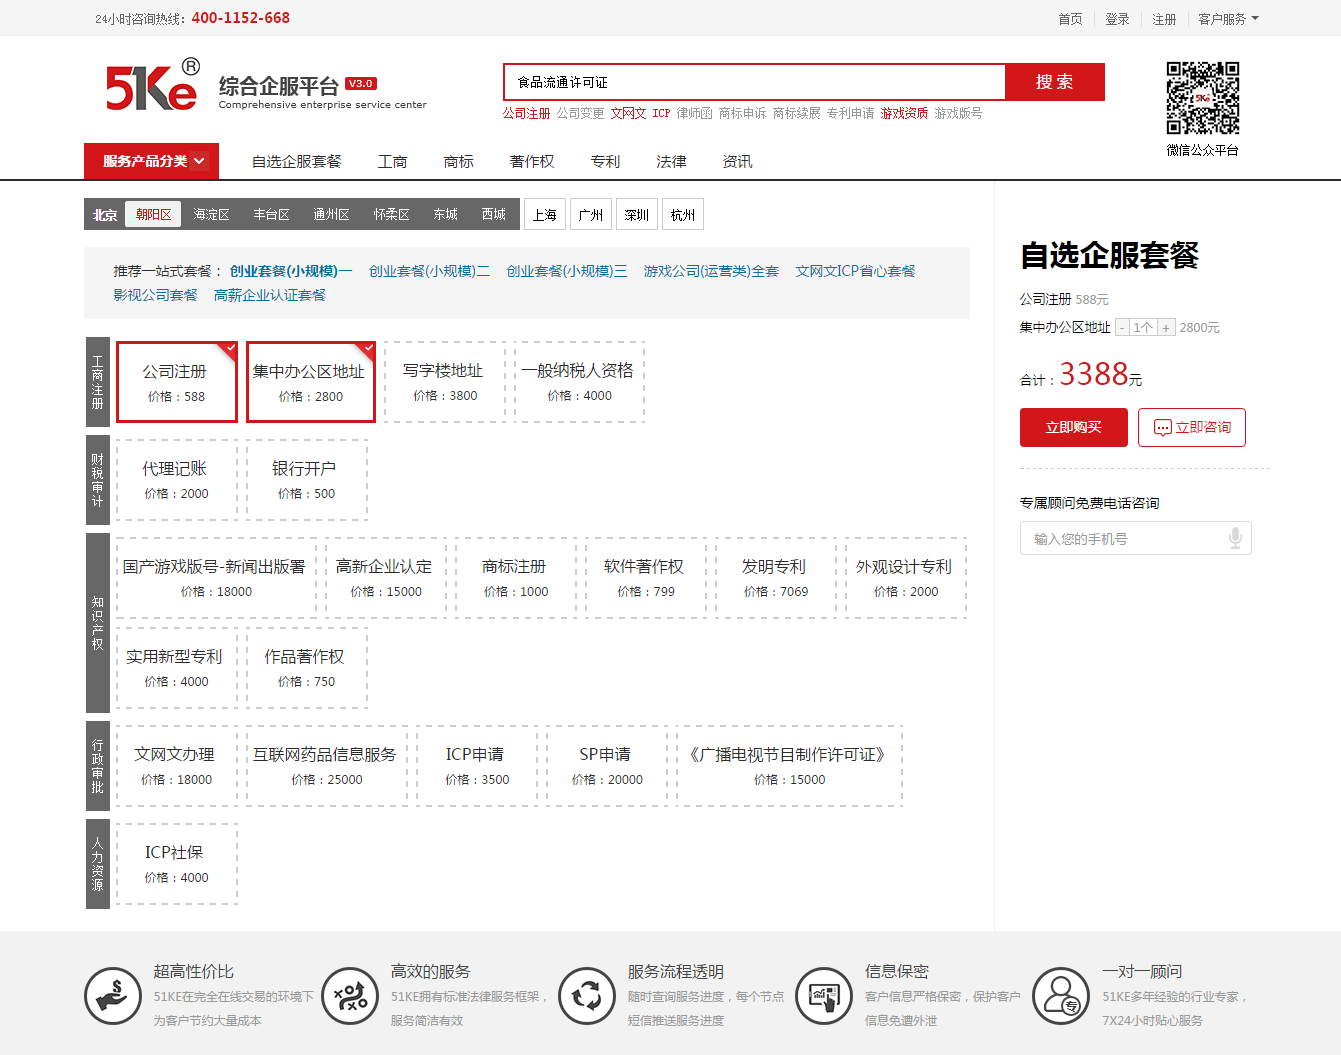Image resolution: width=1341 pixels, height=1055 pixels.
Task: Deselect the 集中办公区地址 service card
Action: [x=311, y=382]
